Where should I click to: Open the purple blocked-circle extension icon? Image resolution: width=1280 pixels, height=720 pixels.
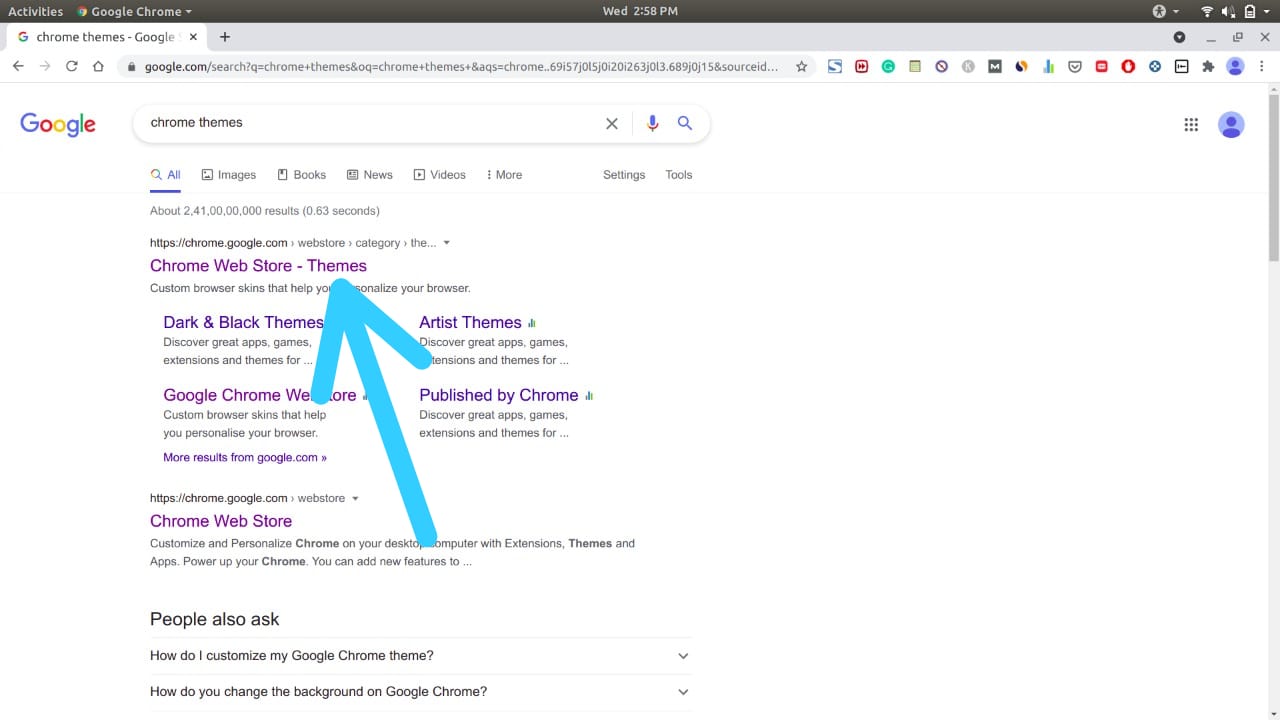(x=941, y=67)
